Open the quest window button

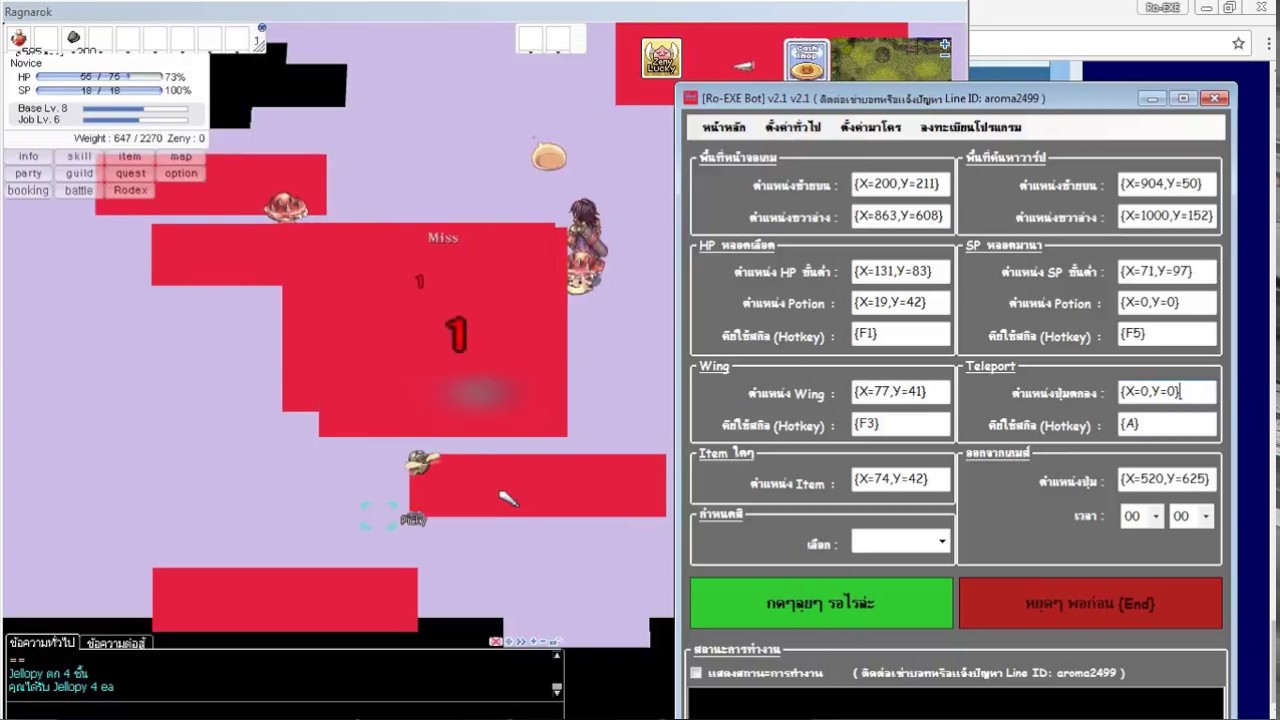point(130,173)
